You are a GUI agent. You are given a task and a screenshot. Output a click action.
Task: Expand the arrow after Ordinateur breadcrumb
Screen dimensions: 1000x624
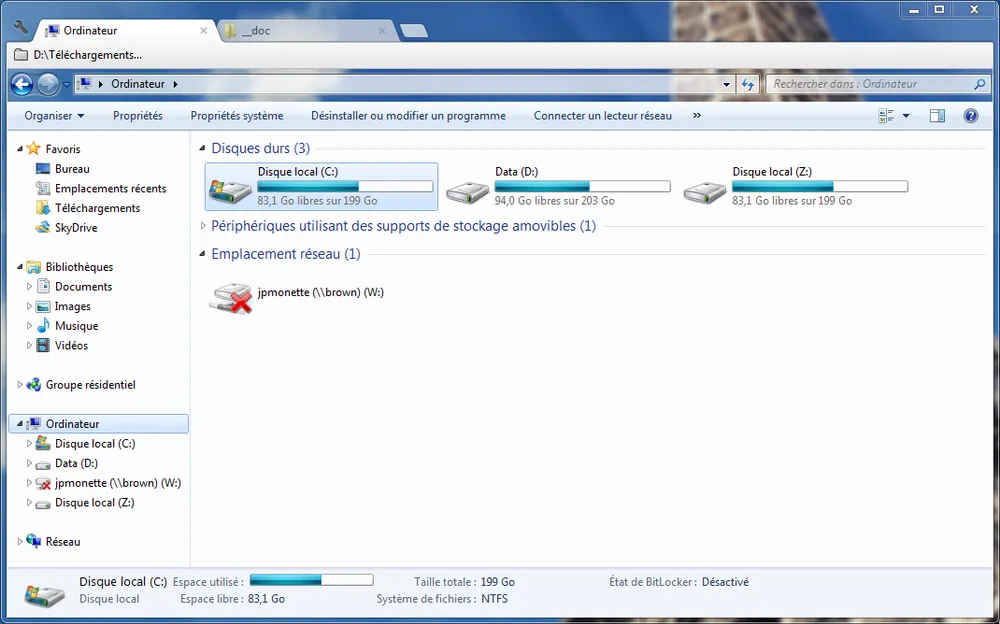[x=175, y=84]
